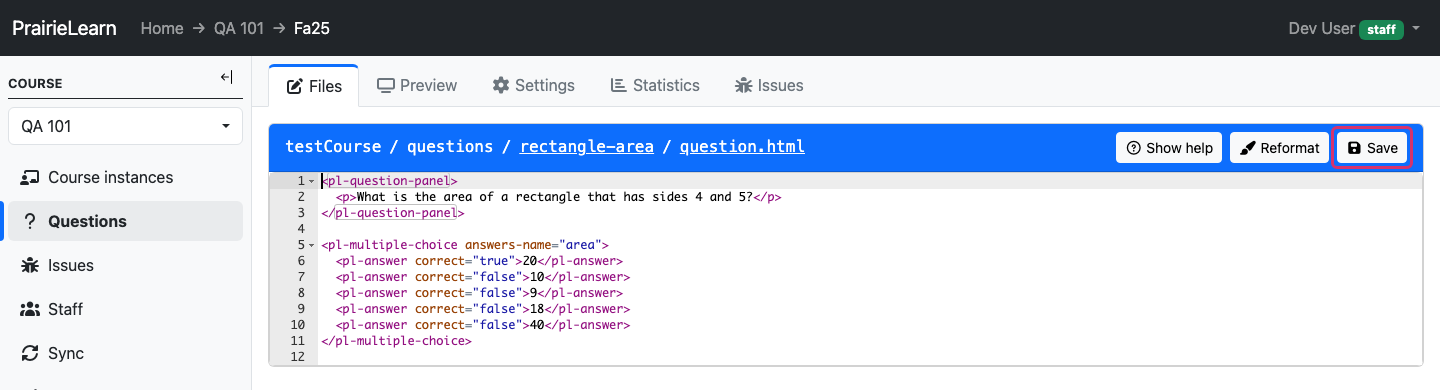
Task: Click the green staff badge
Action: 1381,30
